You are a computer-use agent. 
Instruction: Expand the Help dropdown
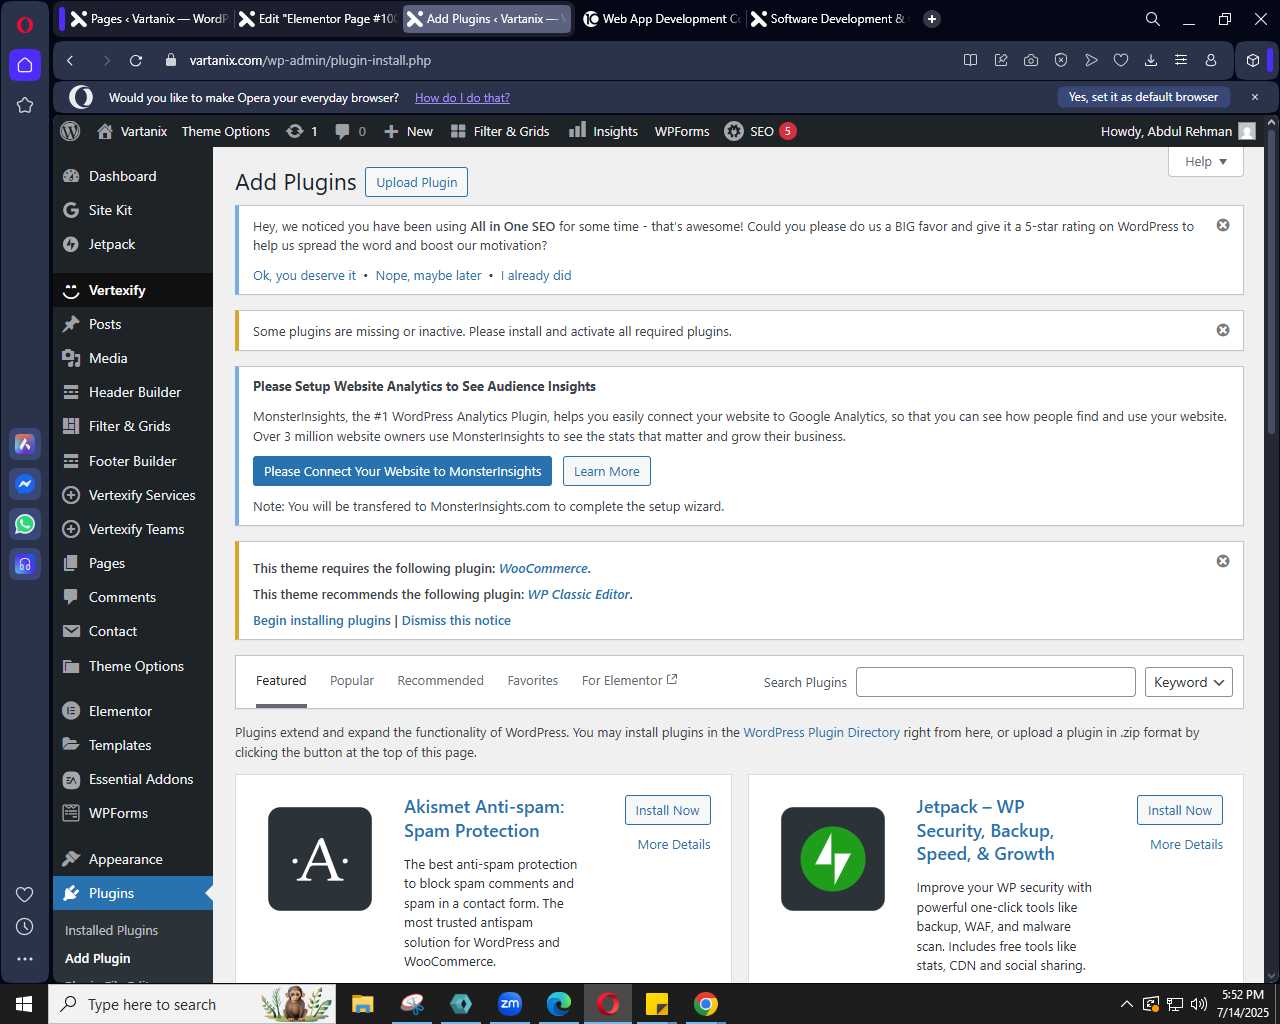coord(1206,162)
